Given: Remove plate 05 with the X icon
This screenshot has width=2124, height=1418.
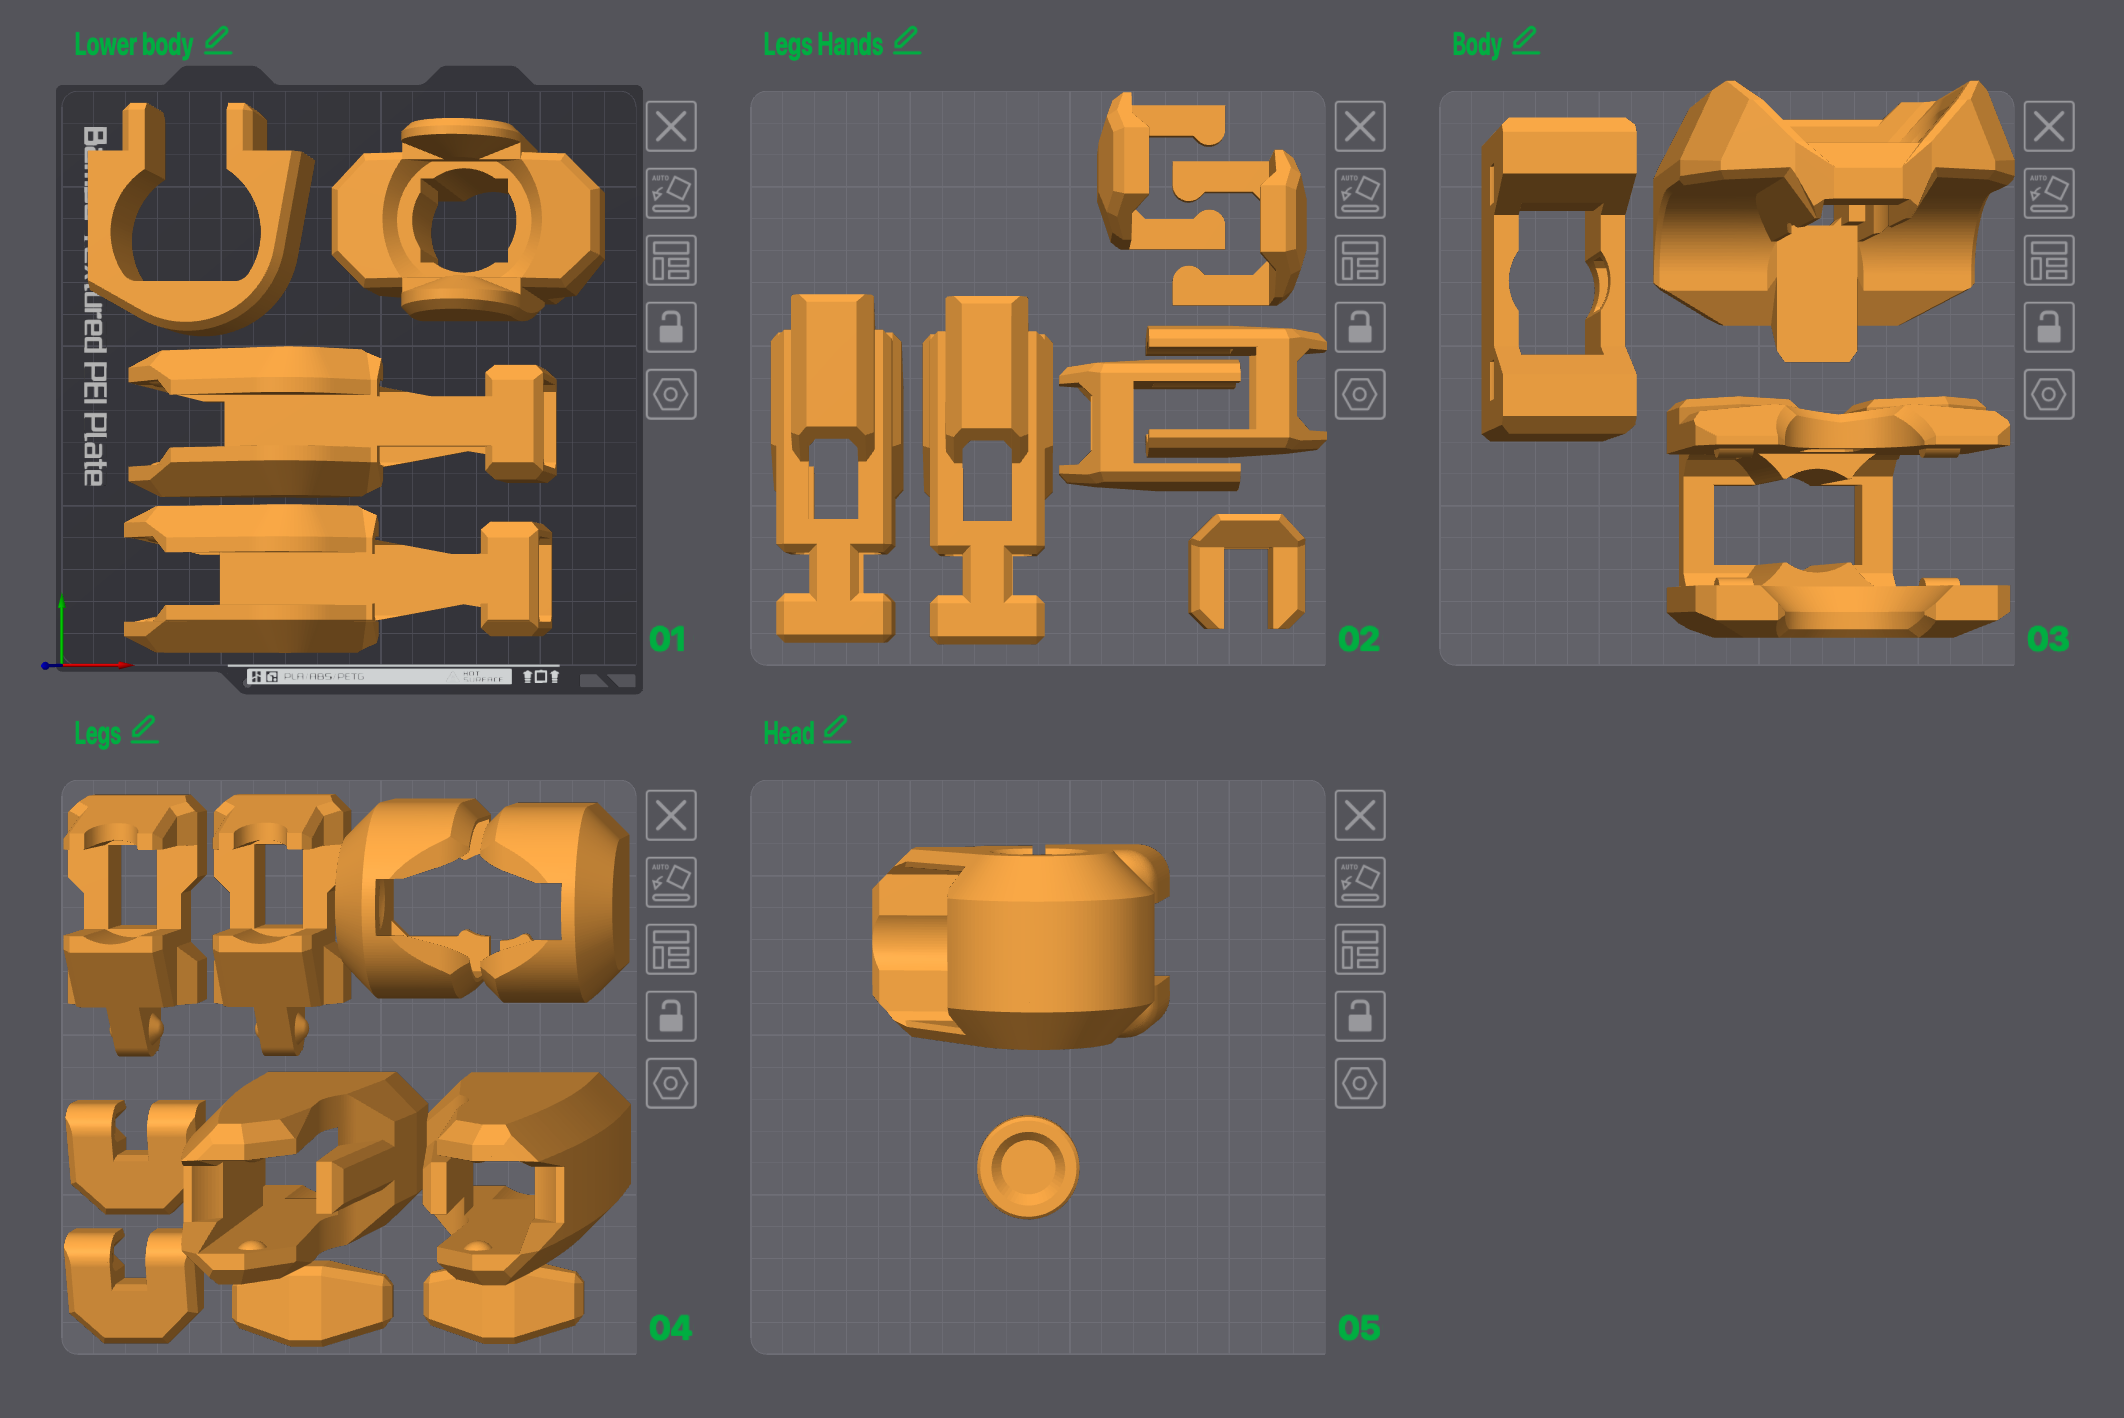Looking at the screenshot, I should coord(1360,816).
